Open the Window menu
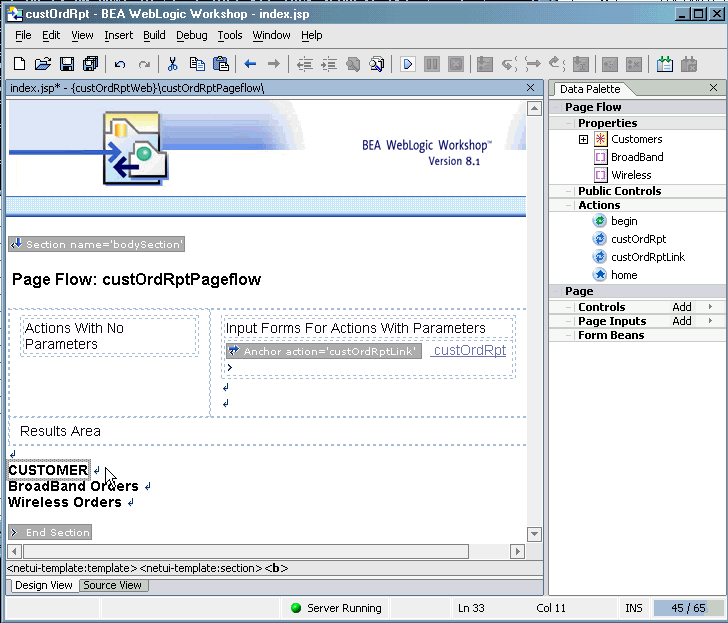This screenshot has height=623, width=728. point(271,35)
